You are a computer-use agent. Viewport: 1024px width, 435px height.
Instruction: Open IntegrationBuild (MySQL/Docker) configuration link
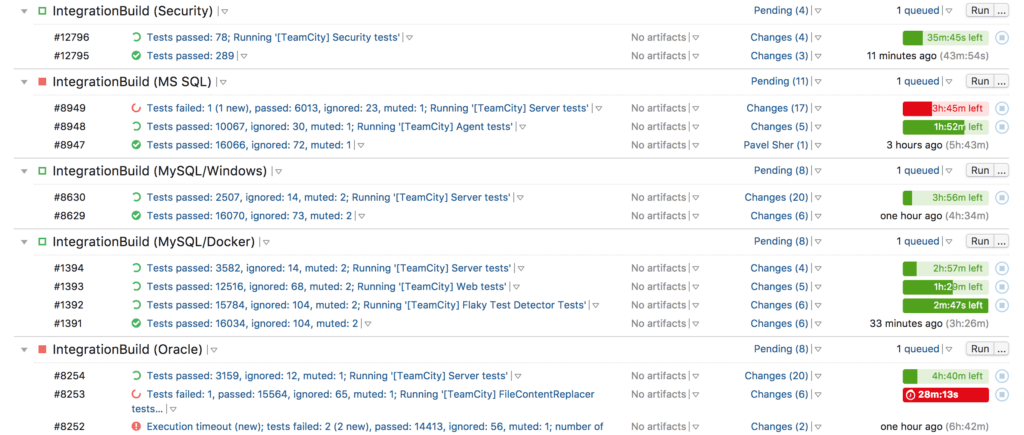(153, 242)
